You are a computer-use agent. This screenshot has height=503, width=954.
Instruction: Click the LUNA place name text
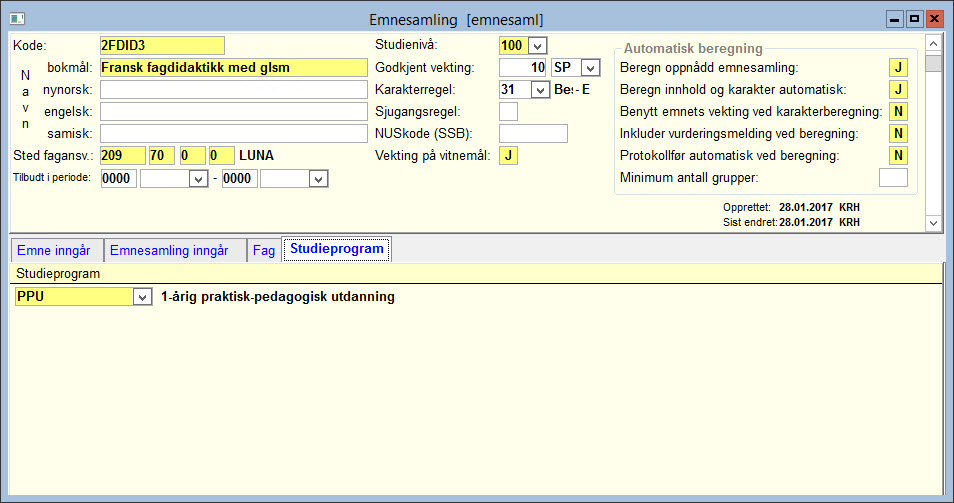(256, 156)
